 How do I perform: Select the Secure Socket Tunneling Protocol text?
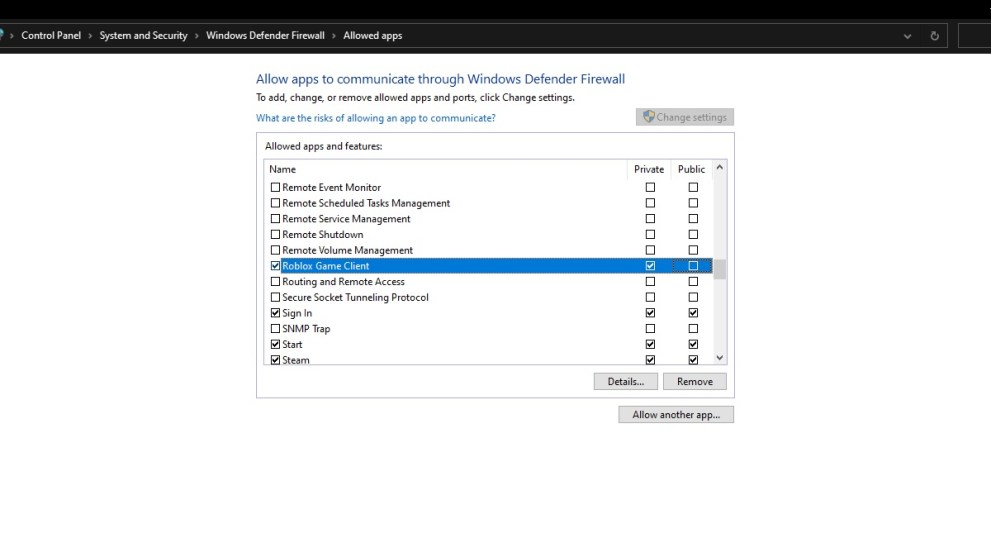(355, 297)
